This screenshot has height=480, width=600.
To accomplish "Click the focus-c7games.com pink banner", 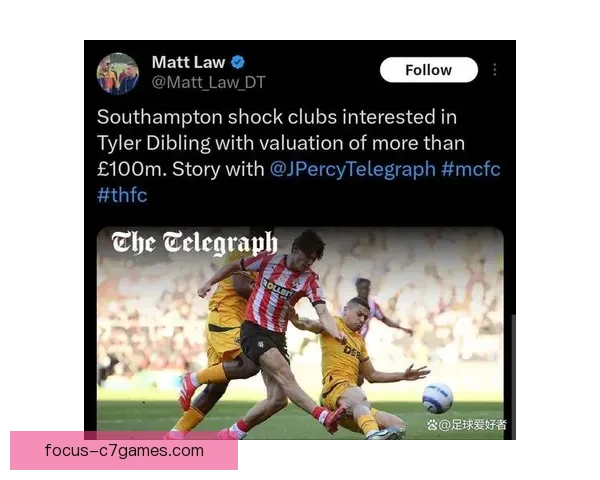I will (x=124, y=451).
